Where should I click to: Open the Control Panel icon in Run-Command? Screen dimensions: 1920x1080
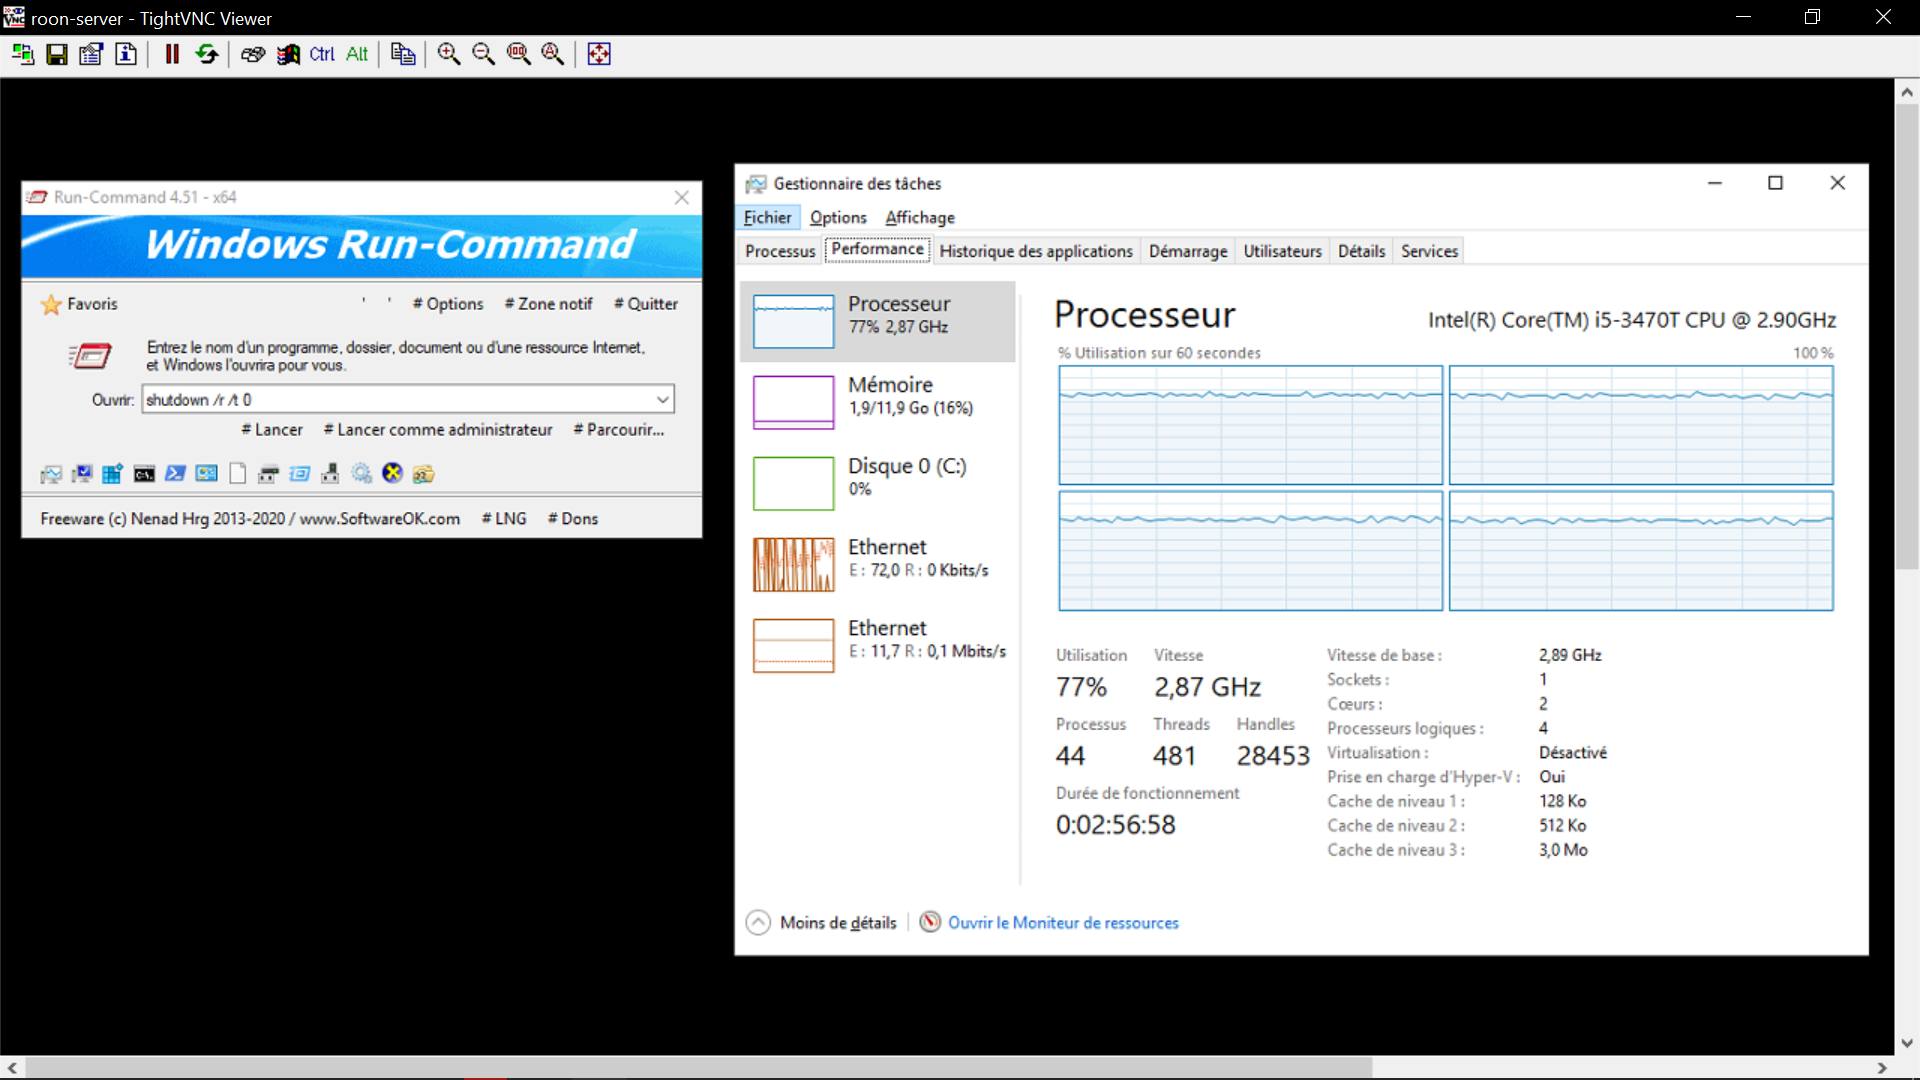(x=206, y=474)
